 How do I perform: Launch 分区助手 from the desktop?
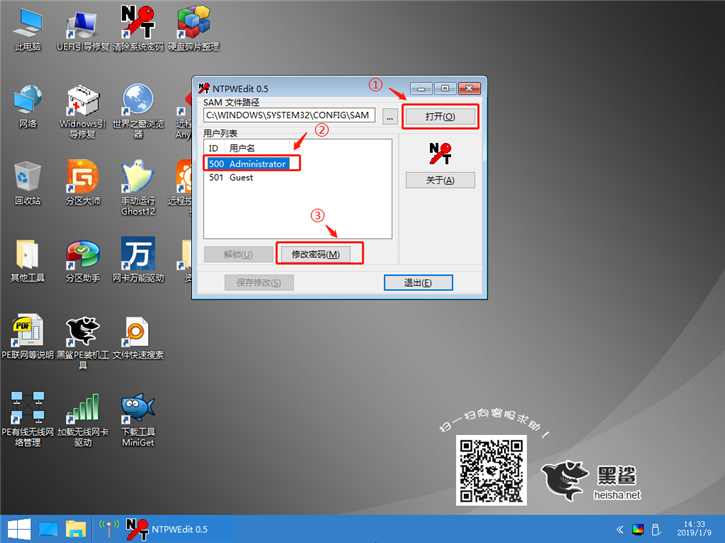(83, 257)
